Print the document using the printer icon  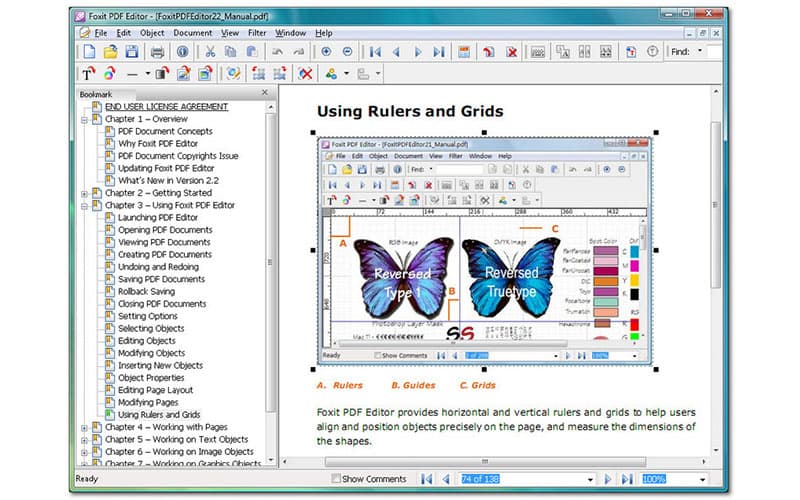tap(157, 52)
